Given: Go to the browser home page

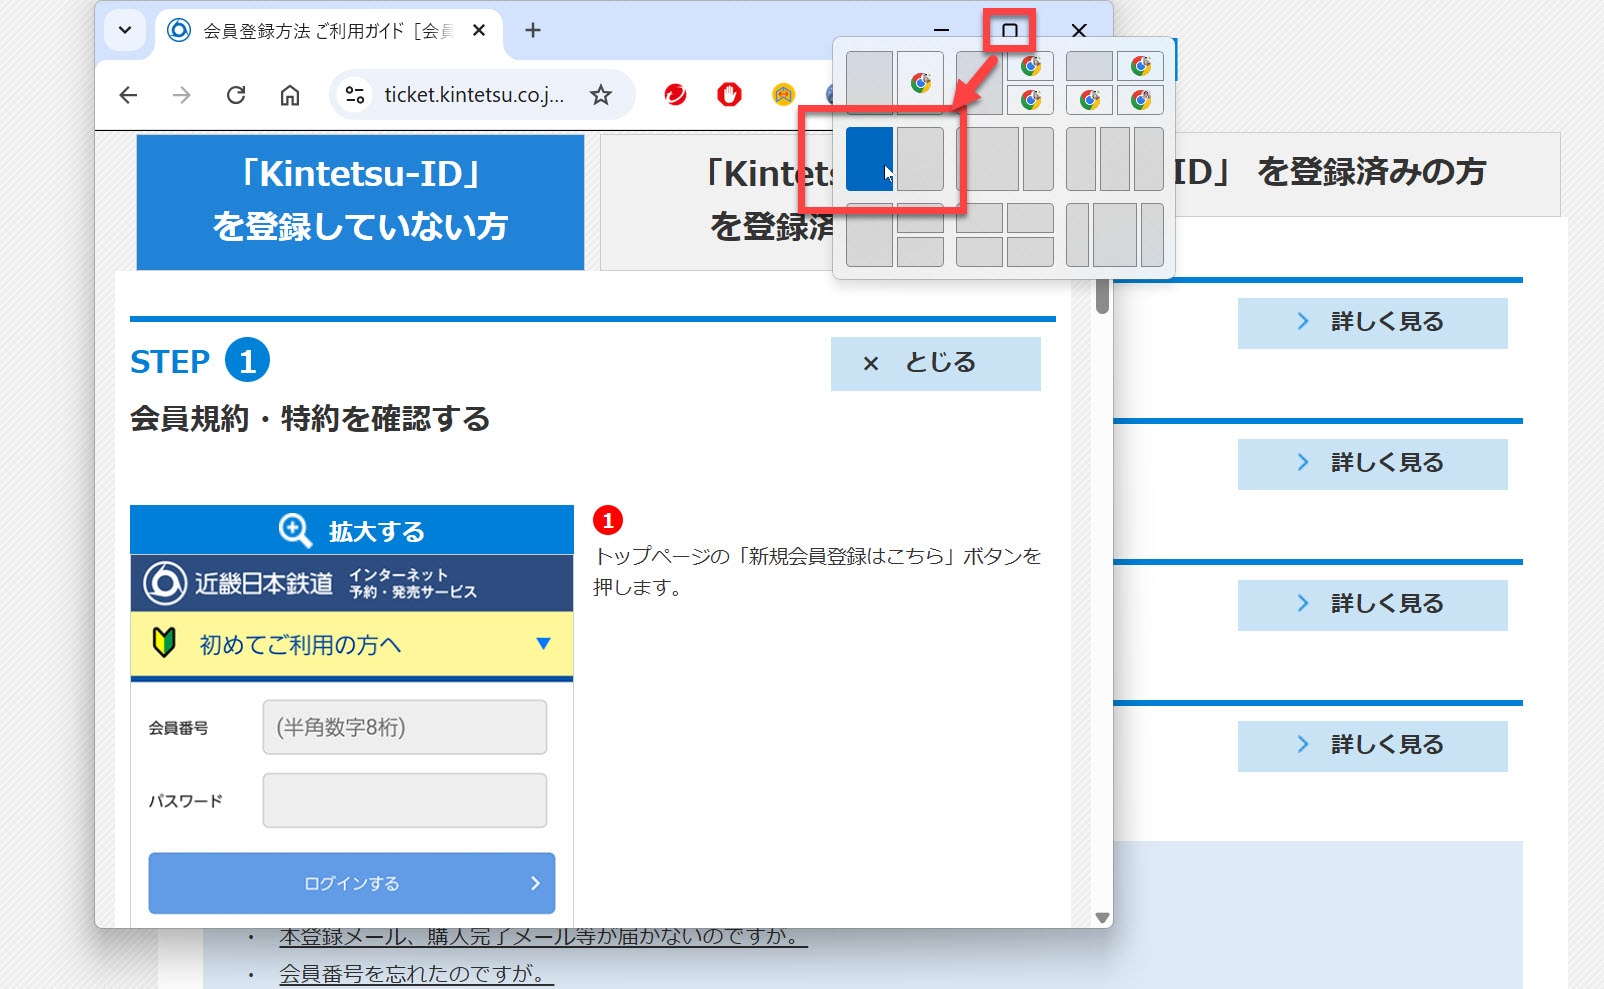Looking at the screenshot, I should 290,95.
